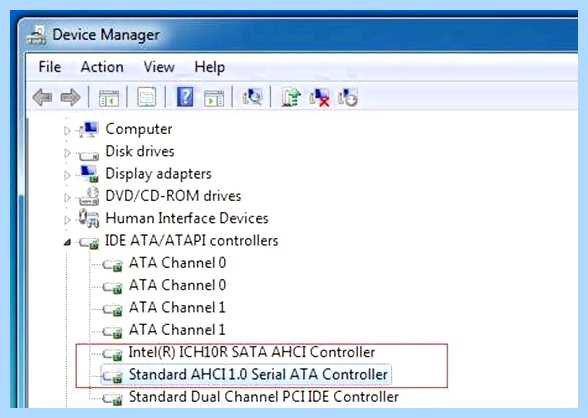
Task: Click the blue Help question mark icon
Action: tap(185, 97)
